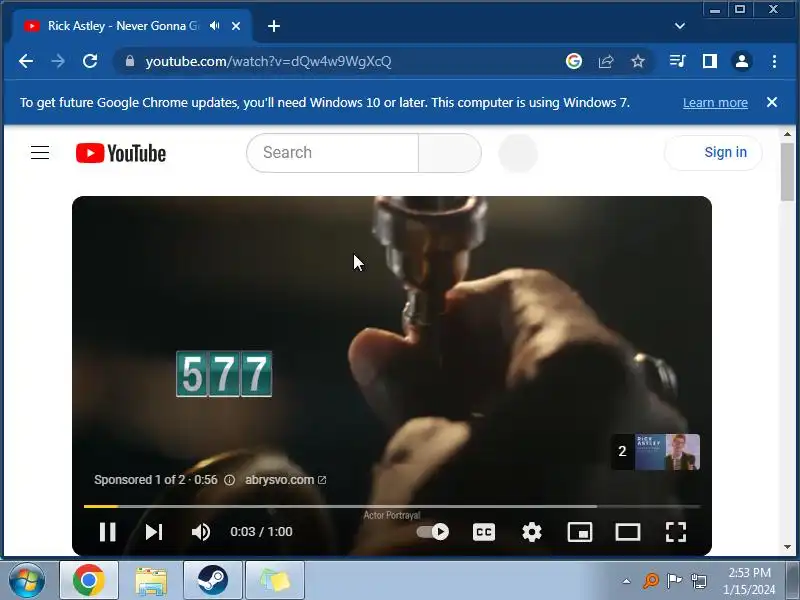Screen dimensions: 800x600
Task: Open Steam from the taskbar
Action: [x=213, y=580]
